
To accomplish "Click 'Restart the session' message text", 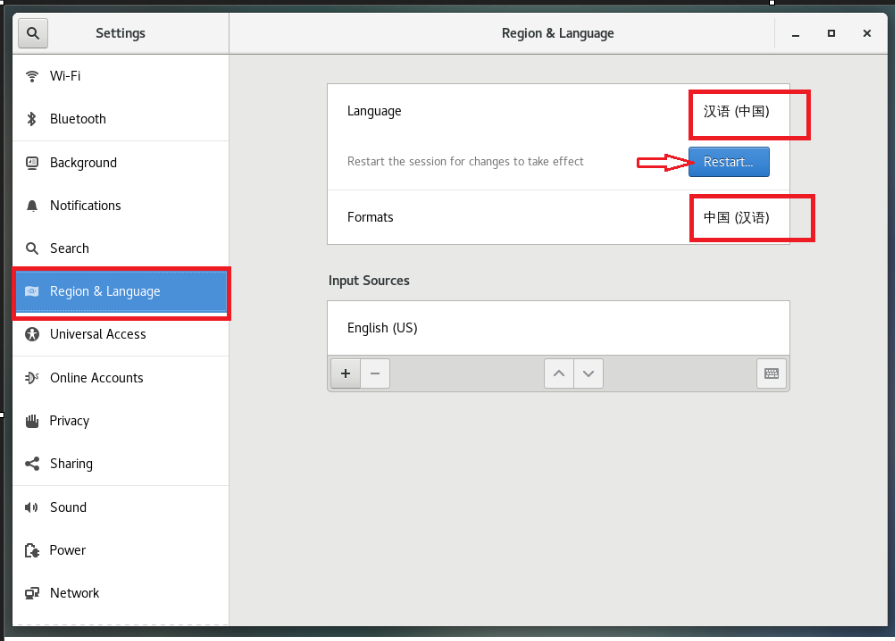I will click(x=465, y=162).
